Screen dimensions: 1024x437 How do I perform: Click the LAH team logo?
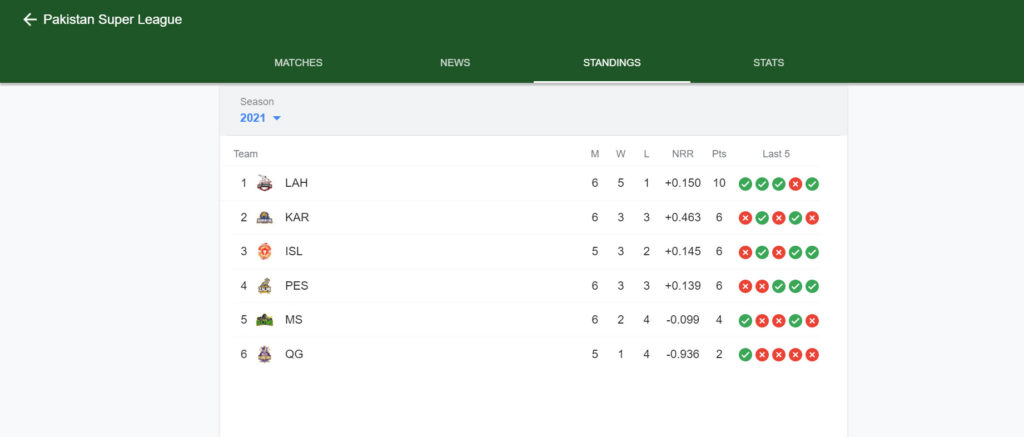(x=264, y=184)
